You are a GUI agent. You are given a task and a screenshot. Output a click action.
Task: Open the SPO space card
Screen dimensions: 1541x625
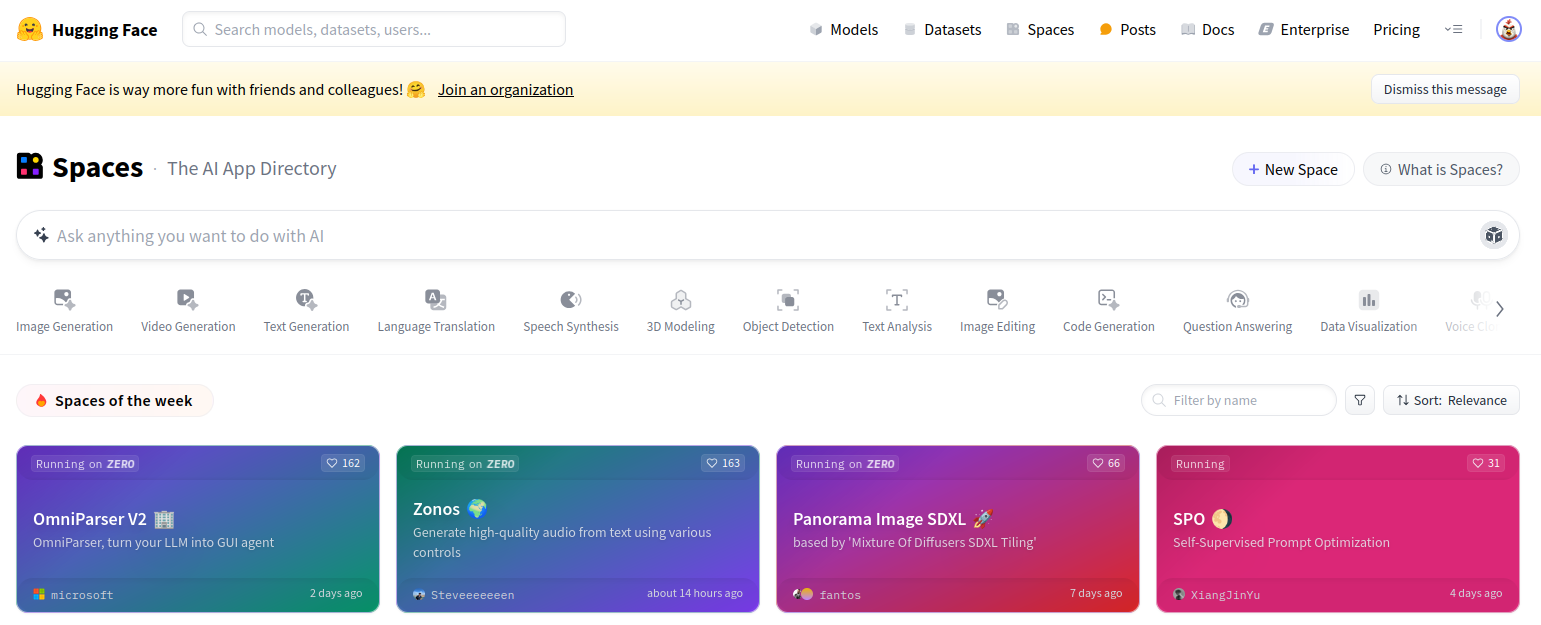tap(1338, 528)
